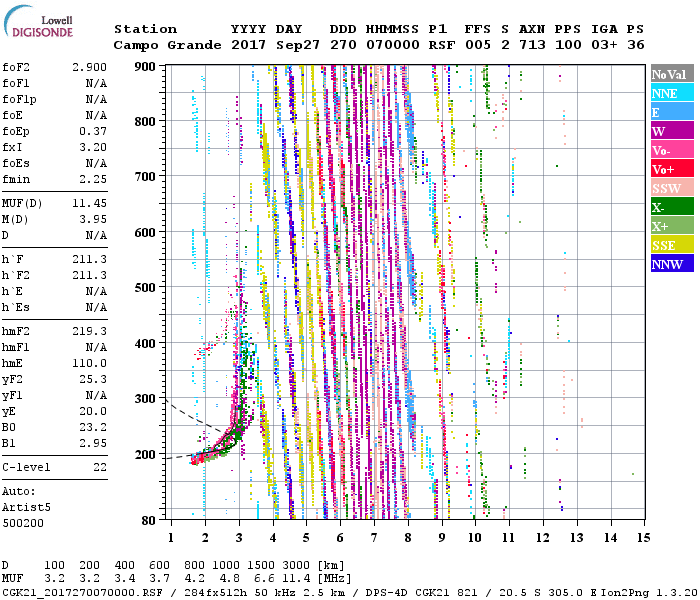700x600 pixels.
Task: Click the fmin value 2.25
Action: click(x=93, y=179)
